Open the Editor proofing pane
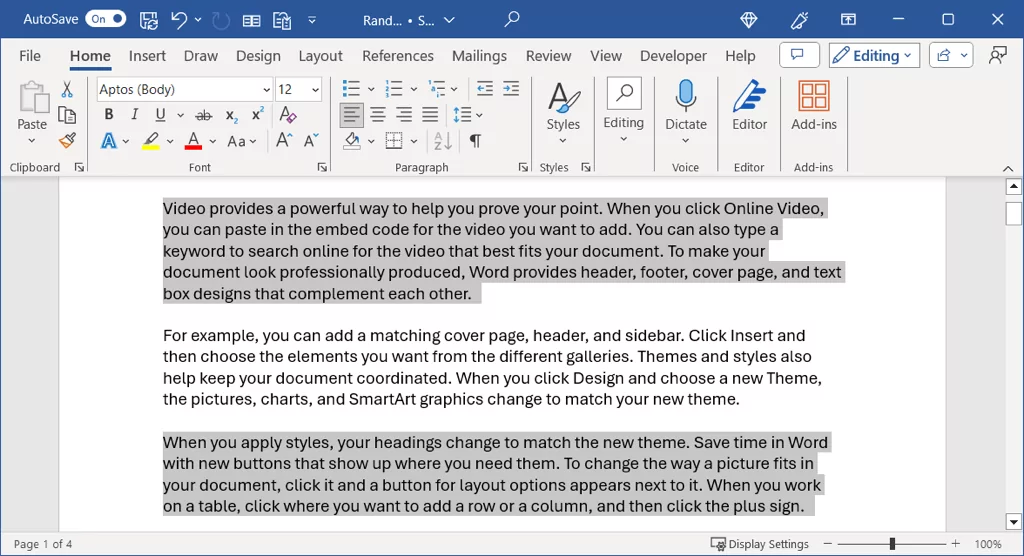Image resolution: width=1024 pixels, height=556 pixels. (x=749, y=106)
